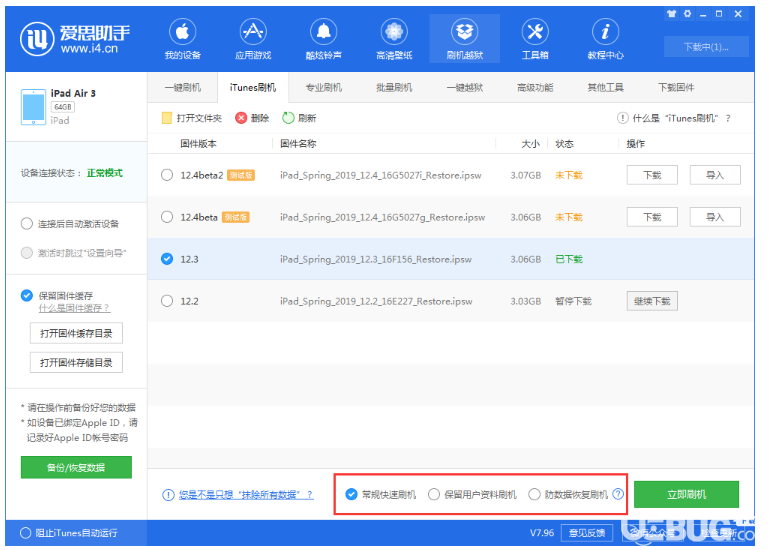The width and height of the screenshot is (770, 550).
Task: Click the help question mark beside 防数据恢复刷机
Action: [x=618, y=494]
